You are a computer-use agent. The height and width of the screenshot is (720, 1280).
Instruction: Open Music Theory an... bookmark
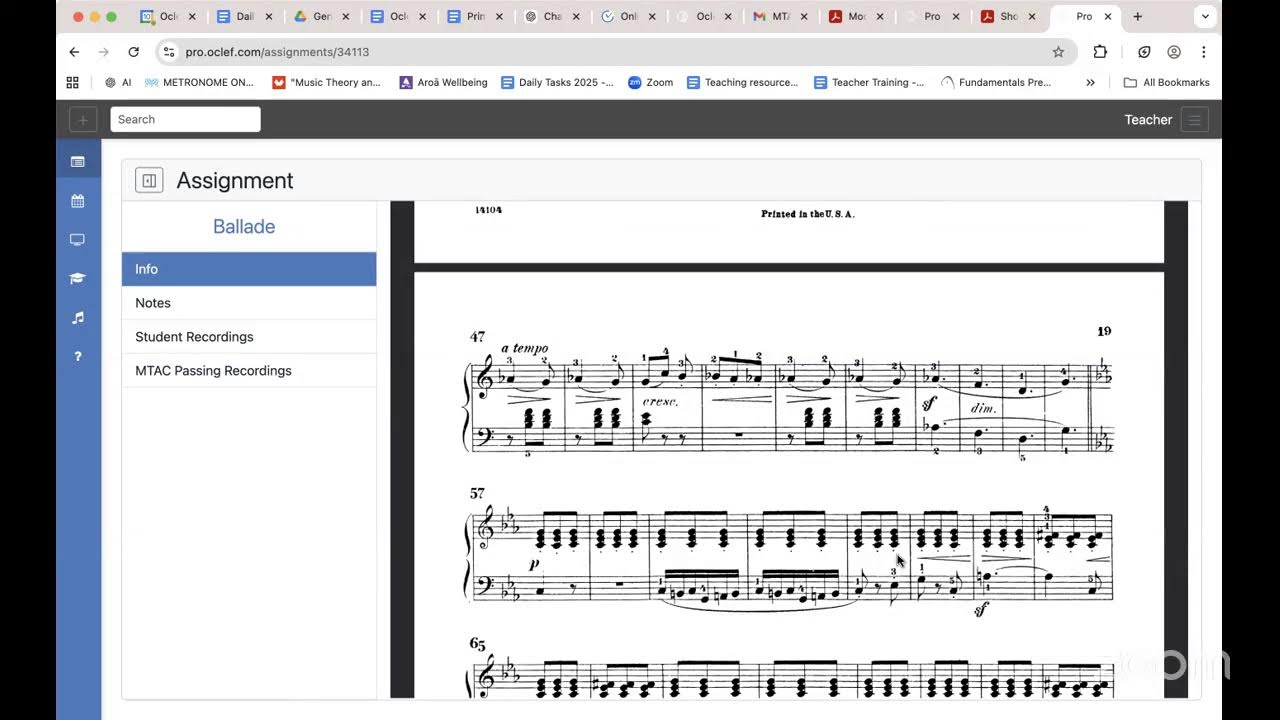pos(326,83)
